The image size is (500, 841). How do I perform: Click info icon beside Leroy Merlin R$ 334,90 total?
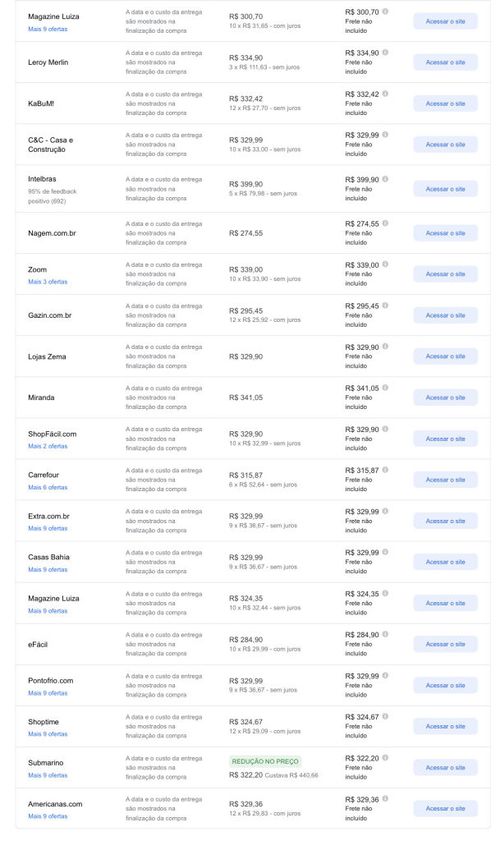point(385,53)
